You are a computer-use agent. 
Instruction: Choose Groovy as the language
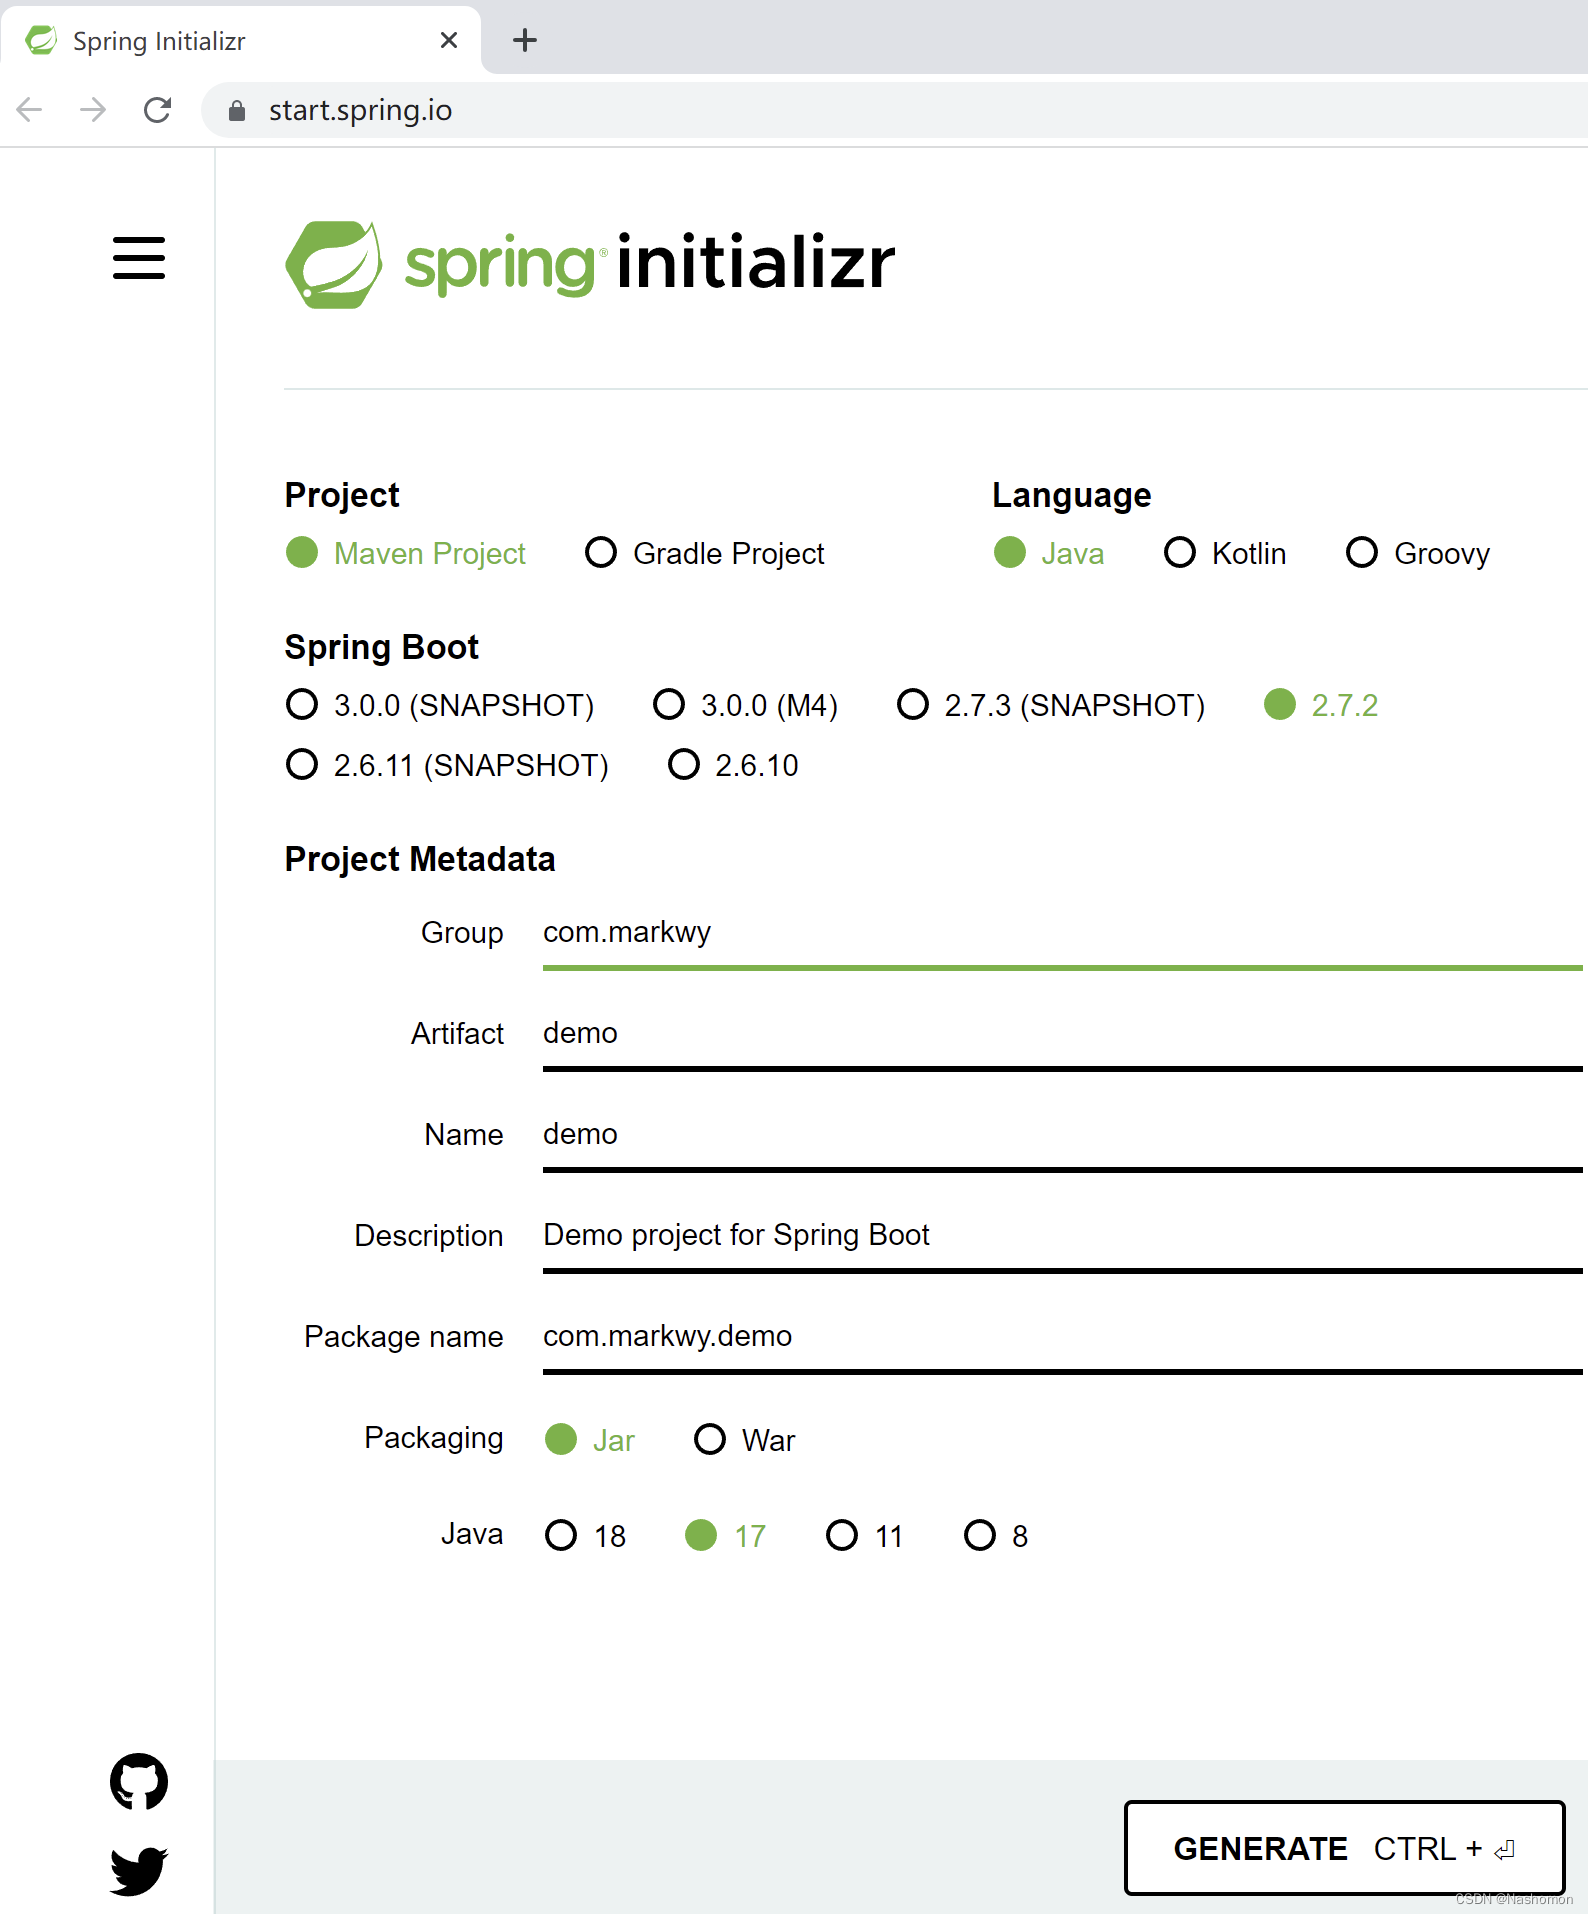tap(1418, 553)
